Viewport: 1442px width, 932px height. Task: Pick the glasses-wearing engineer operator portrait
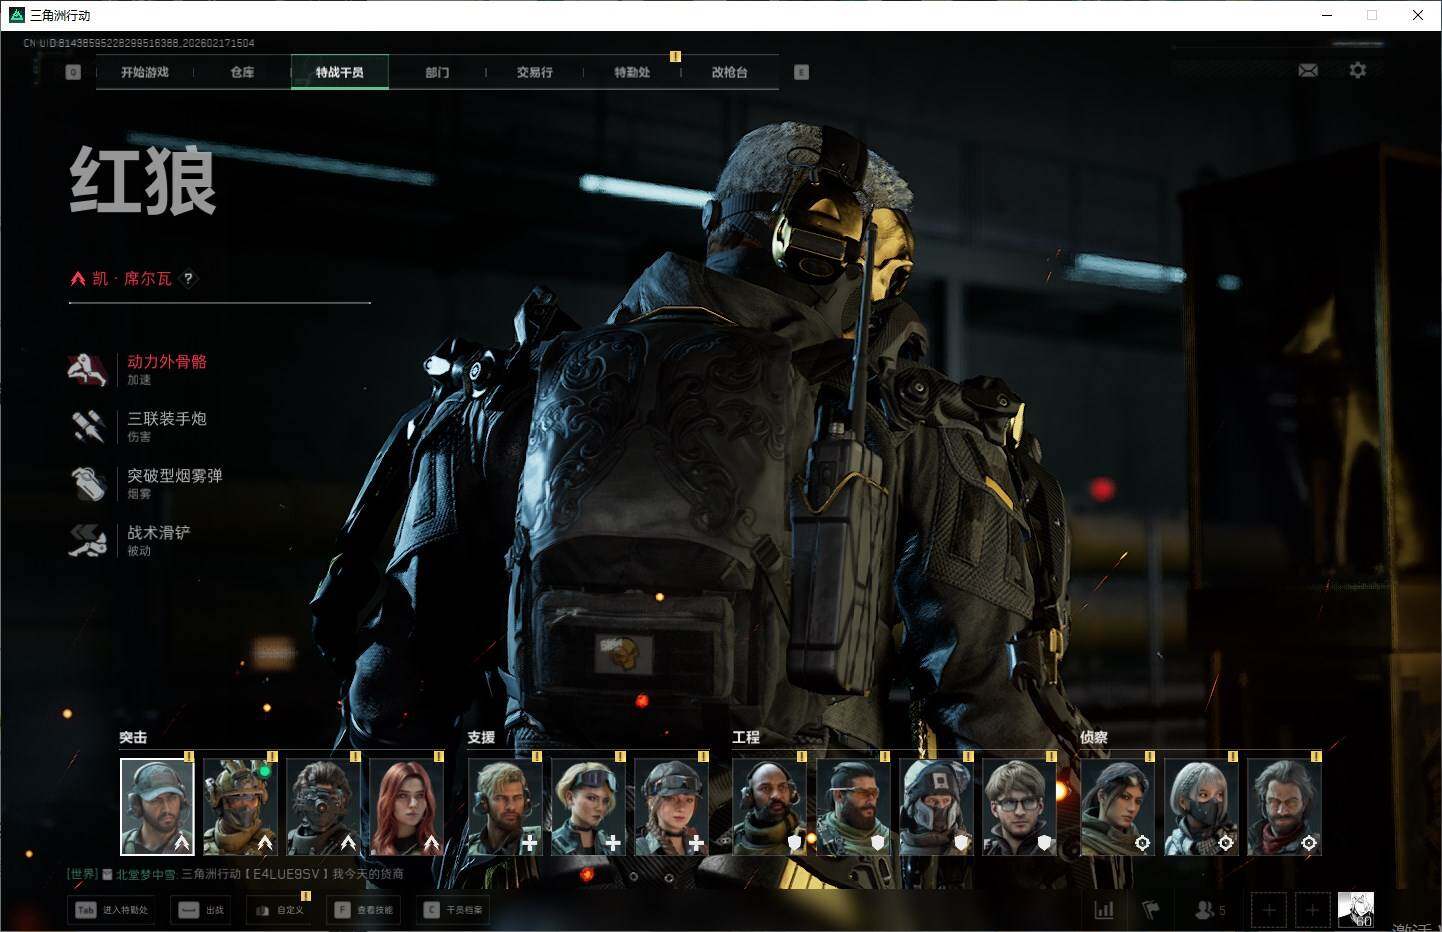pyautogui.click(x=1019, y=806)
